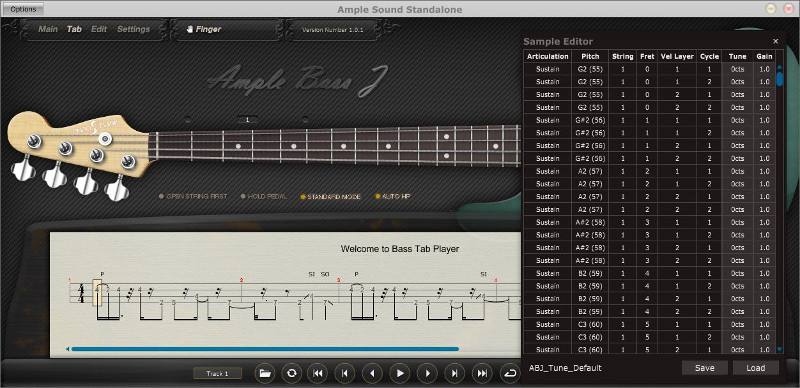This screenshot has height=388, width=800.
Task: Toggle Standard Mode
Action: pos(330,196)
